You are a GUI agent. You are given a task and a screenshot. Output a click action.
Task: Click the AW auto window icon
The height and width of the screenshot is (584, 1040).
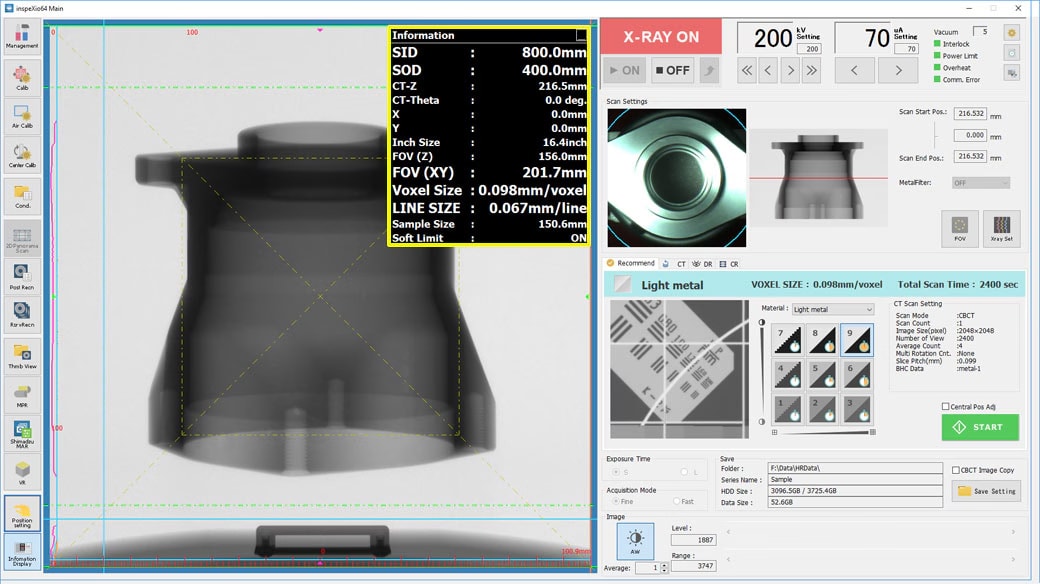click(635, 541)
